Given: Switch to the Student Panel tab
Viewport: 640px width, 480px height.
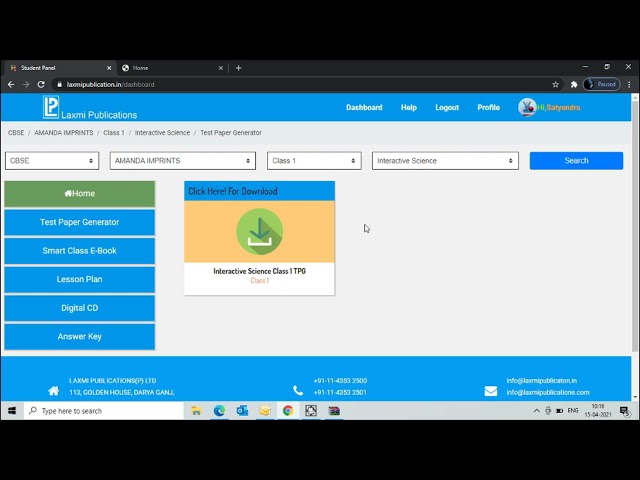Looking at the screenshot, I should [x=60, y=68].
